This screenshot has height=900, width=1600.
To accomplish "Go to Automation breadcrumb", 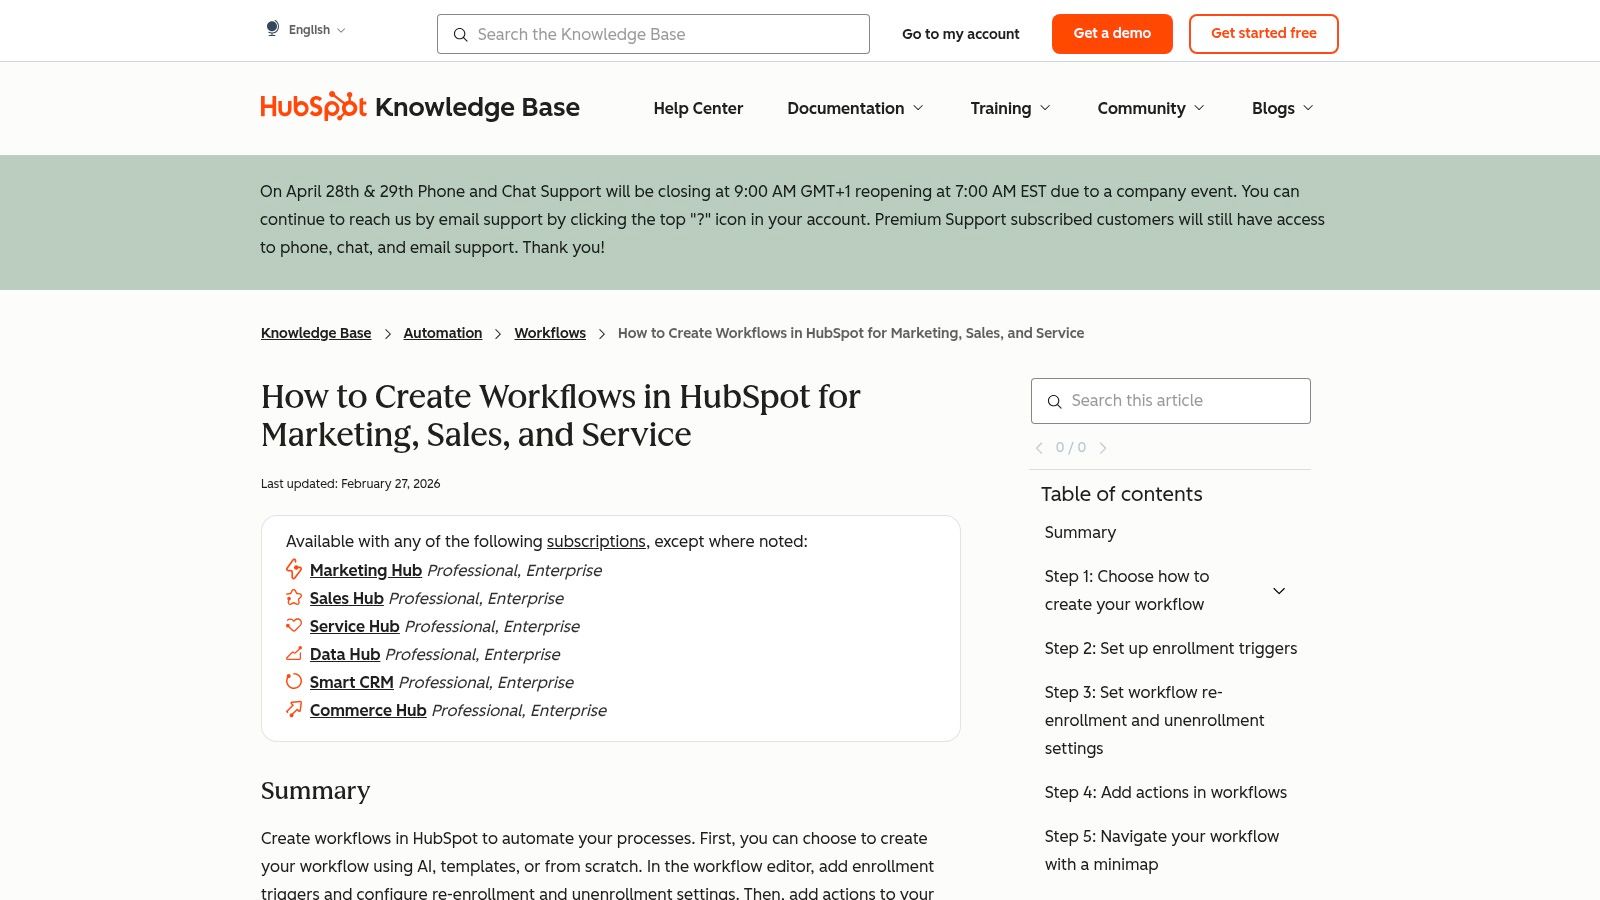I will pos(443,333).
